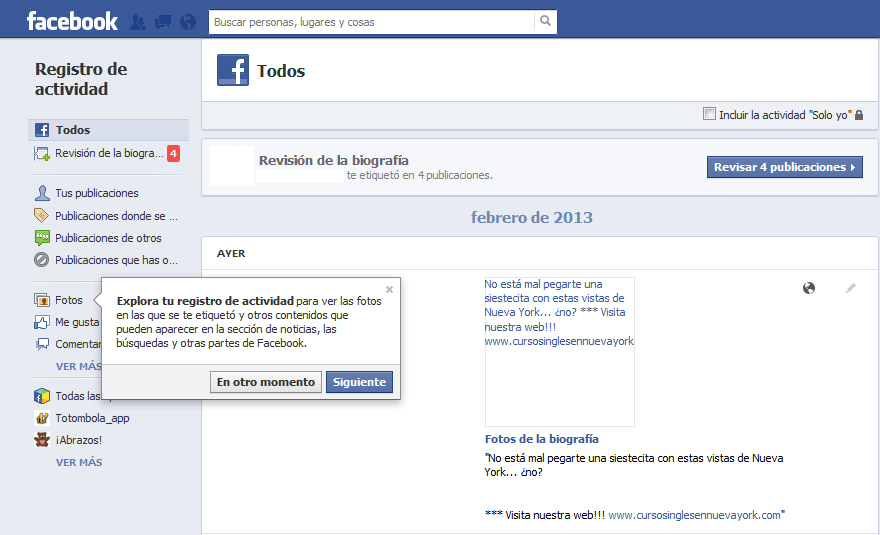880x535 pixels.
Task: Click the Todos sidebar Facebook icon
Action: pyautogui.click(x=42, y=130)
